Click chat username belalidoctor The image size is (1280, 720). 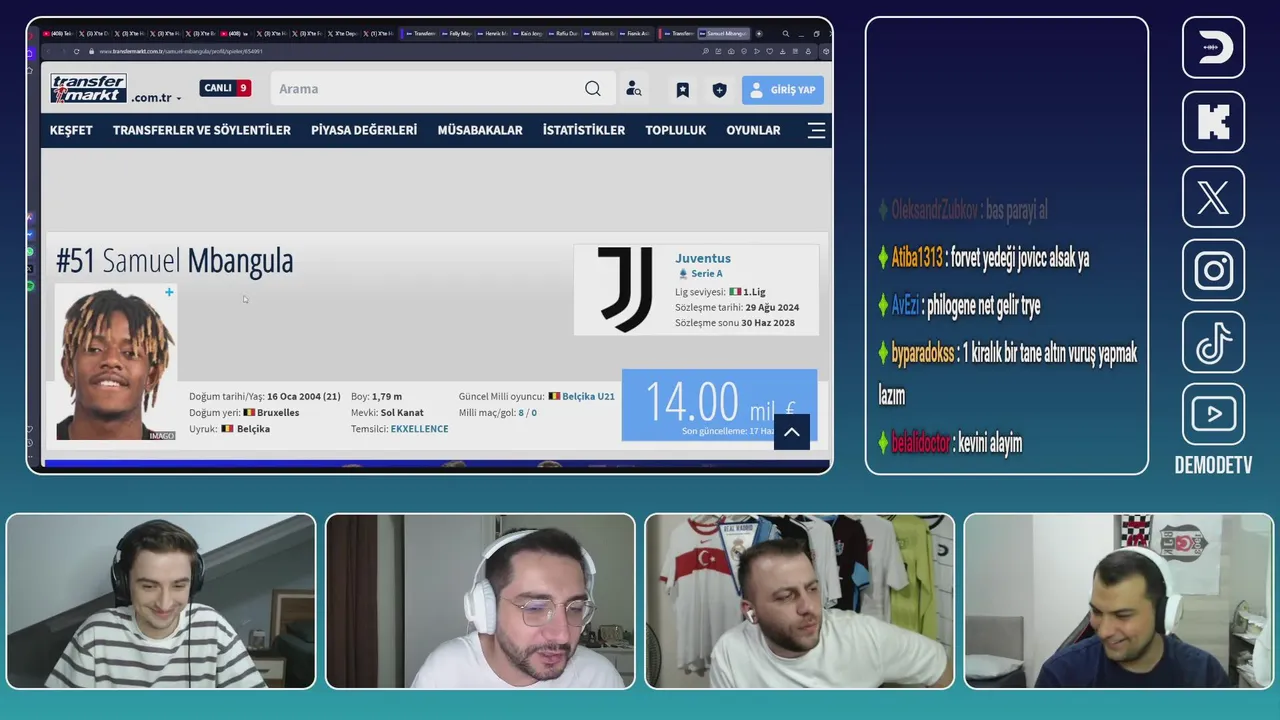[920, 443]
